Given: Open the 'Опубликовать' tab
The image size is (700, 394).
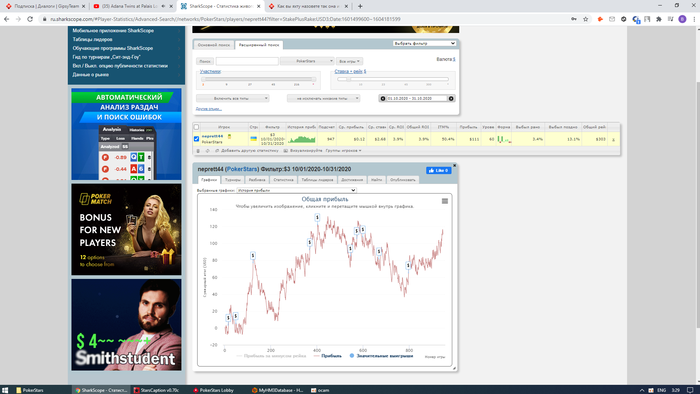Looking at the screenshot, I should [x=403, y=180].
